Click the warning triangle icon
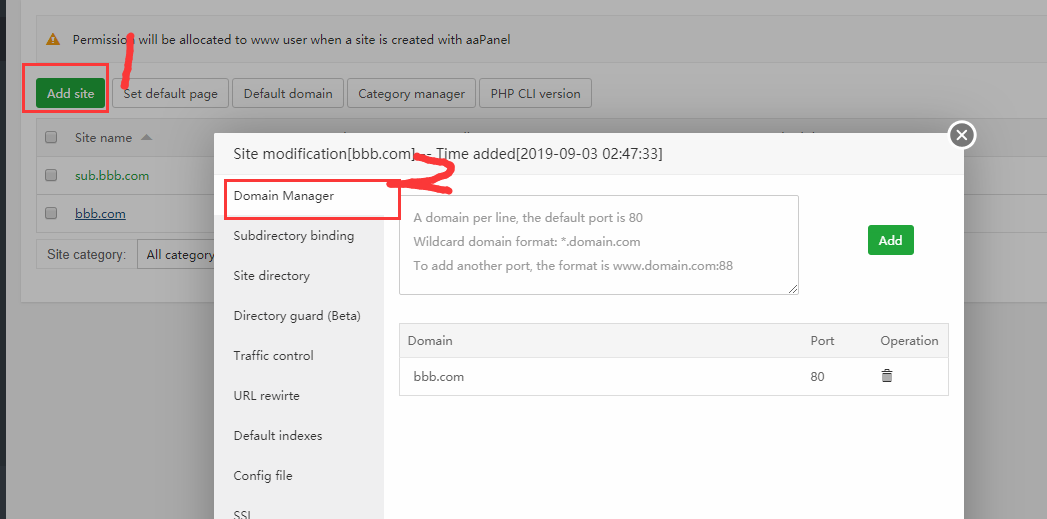Screen dimensions: 1047x519 53,40
